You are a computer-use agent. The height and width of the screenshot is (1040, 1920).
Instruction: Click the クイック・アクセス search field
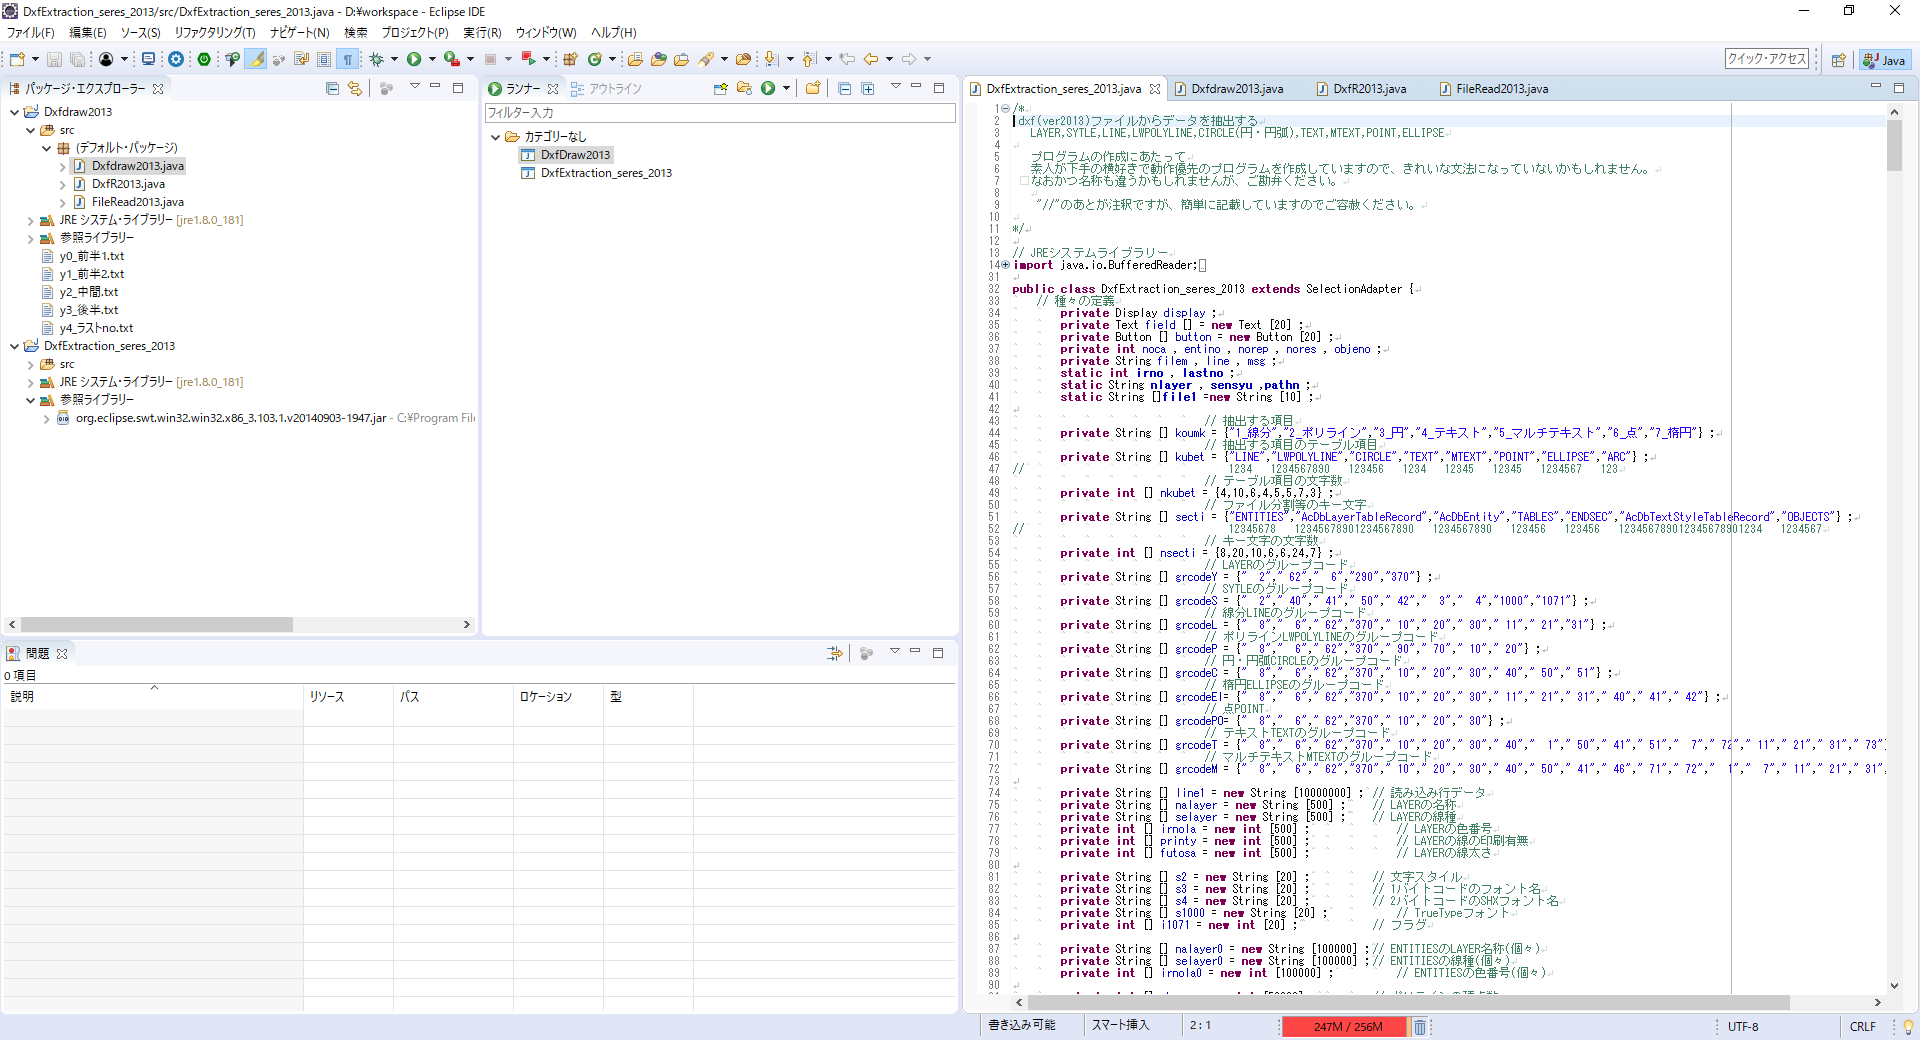(1767, 59)
